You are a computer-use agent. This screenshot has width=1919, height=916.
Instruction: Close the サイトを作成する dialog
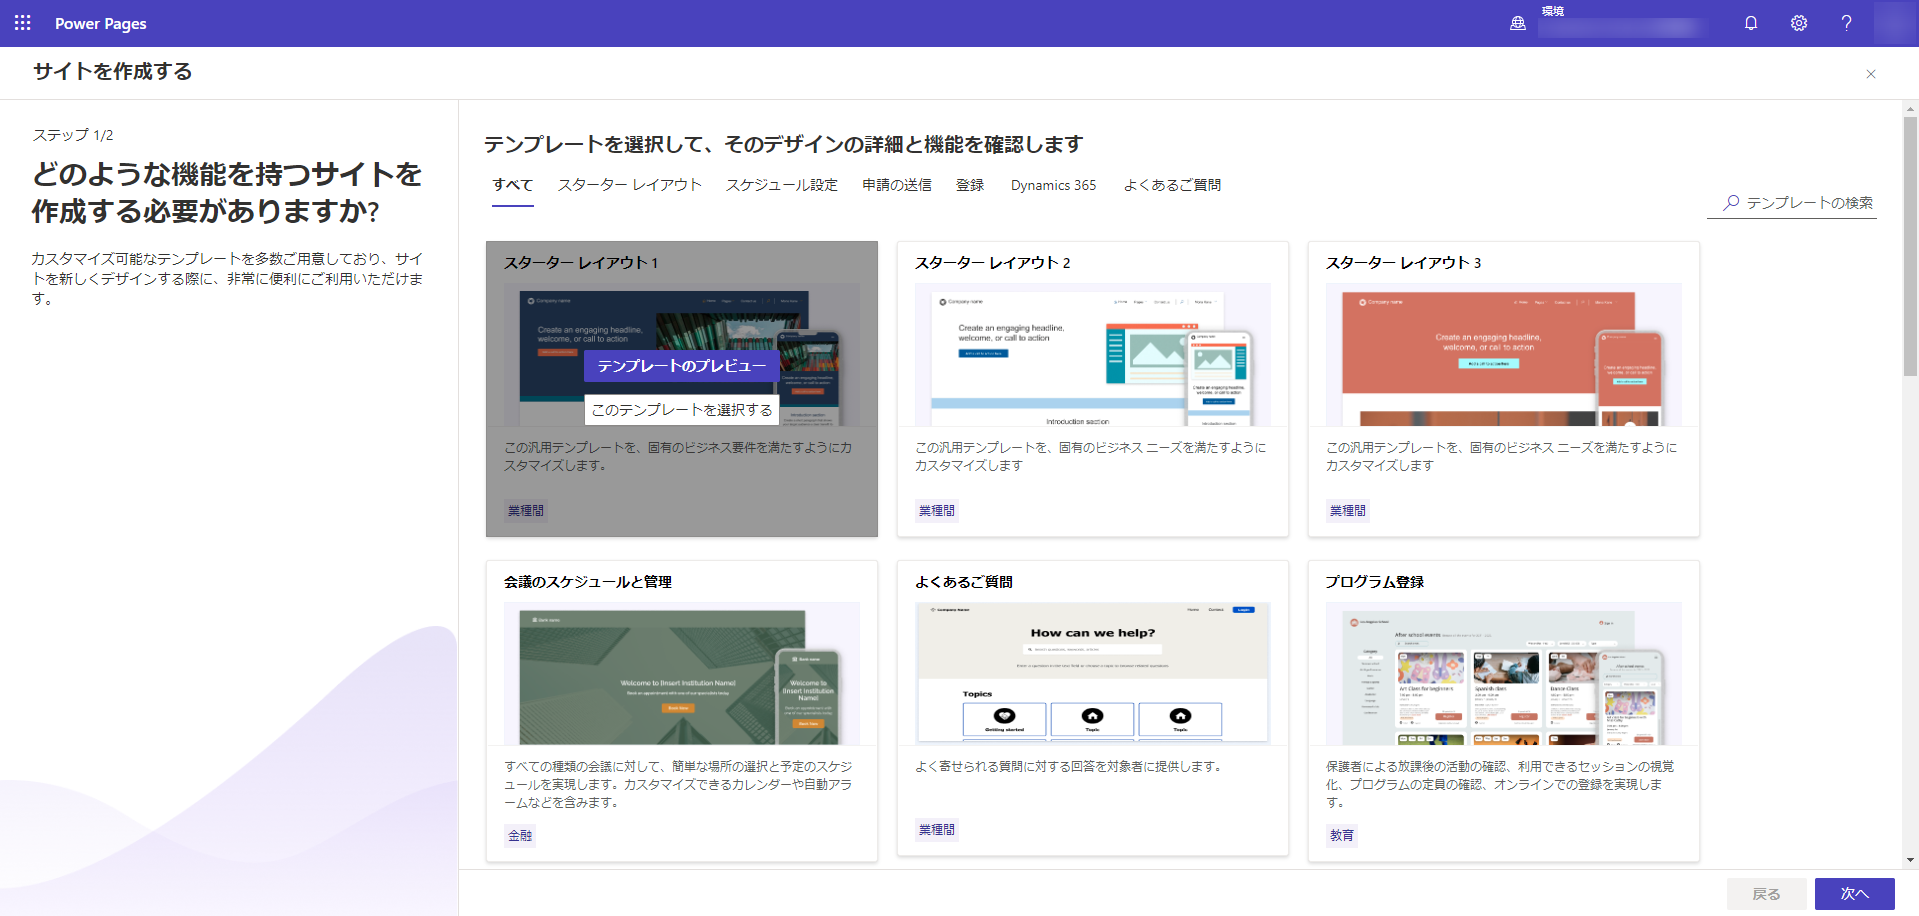(x=1871, y=74)
